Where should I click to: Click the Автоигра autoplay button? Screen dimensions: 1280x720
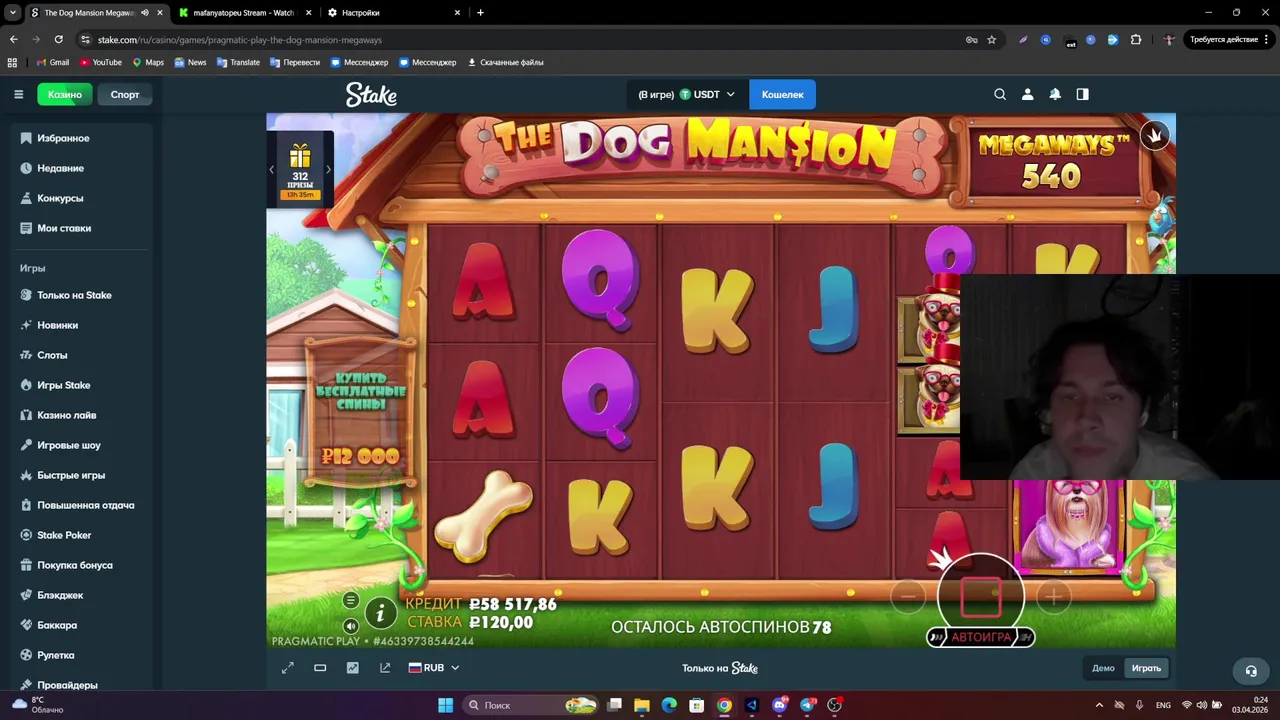[981, 637]
